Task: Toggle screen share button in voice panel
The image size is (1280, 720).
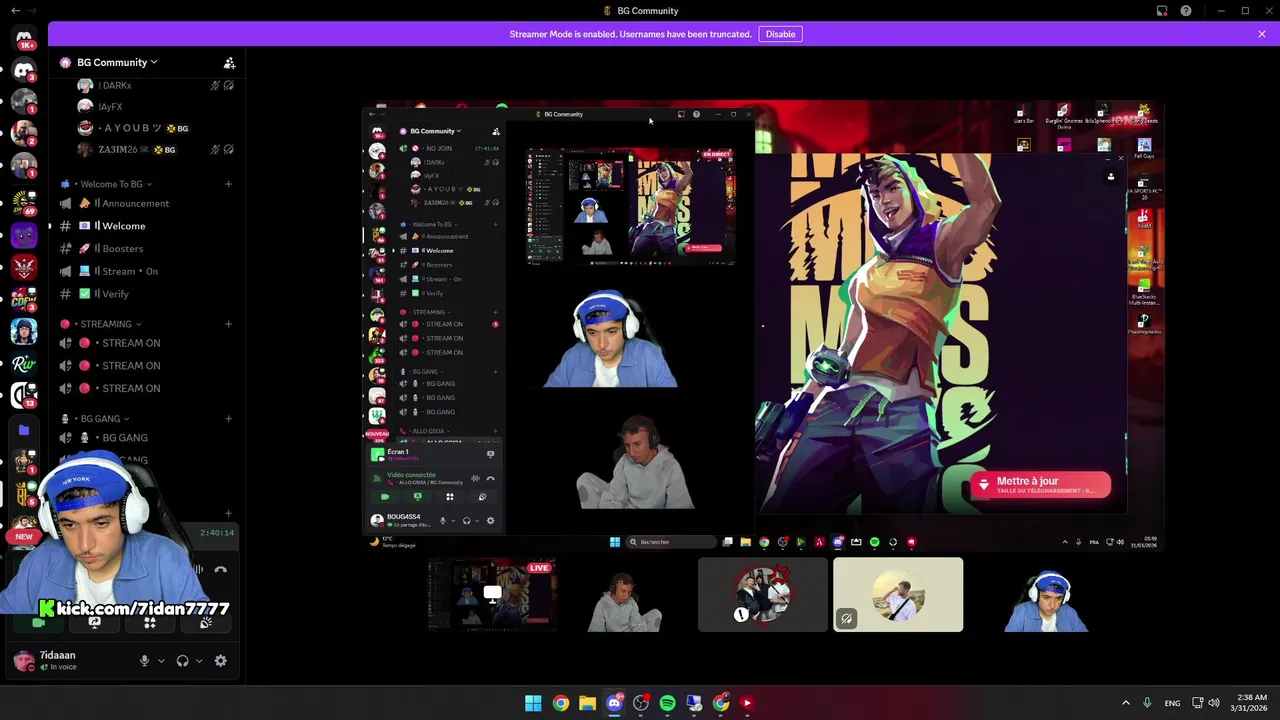Action: 94,622
